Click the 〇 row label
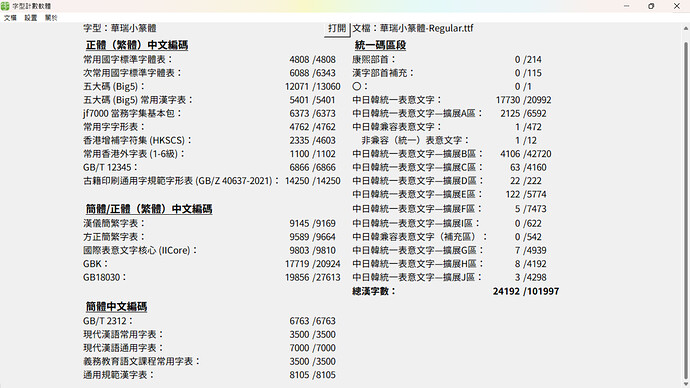This screenshot has height=388, width=690. [x=360, y=87]
